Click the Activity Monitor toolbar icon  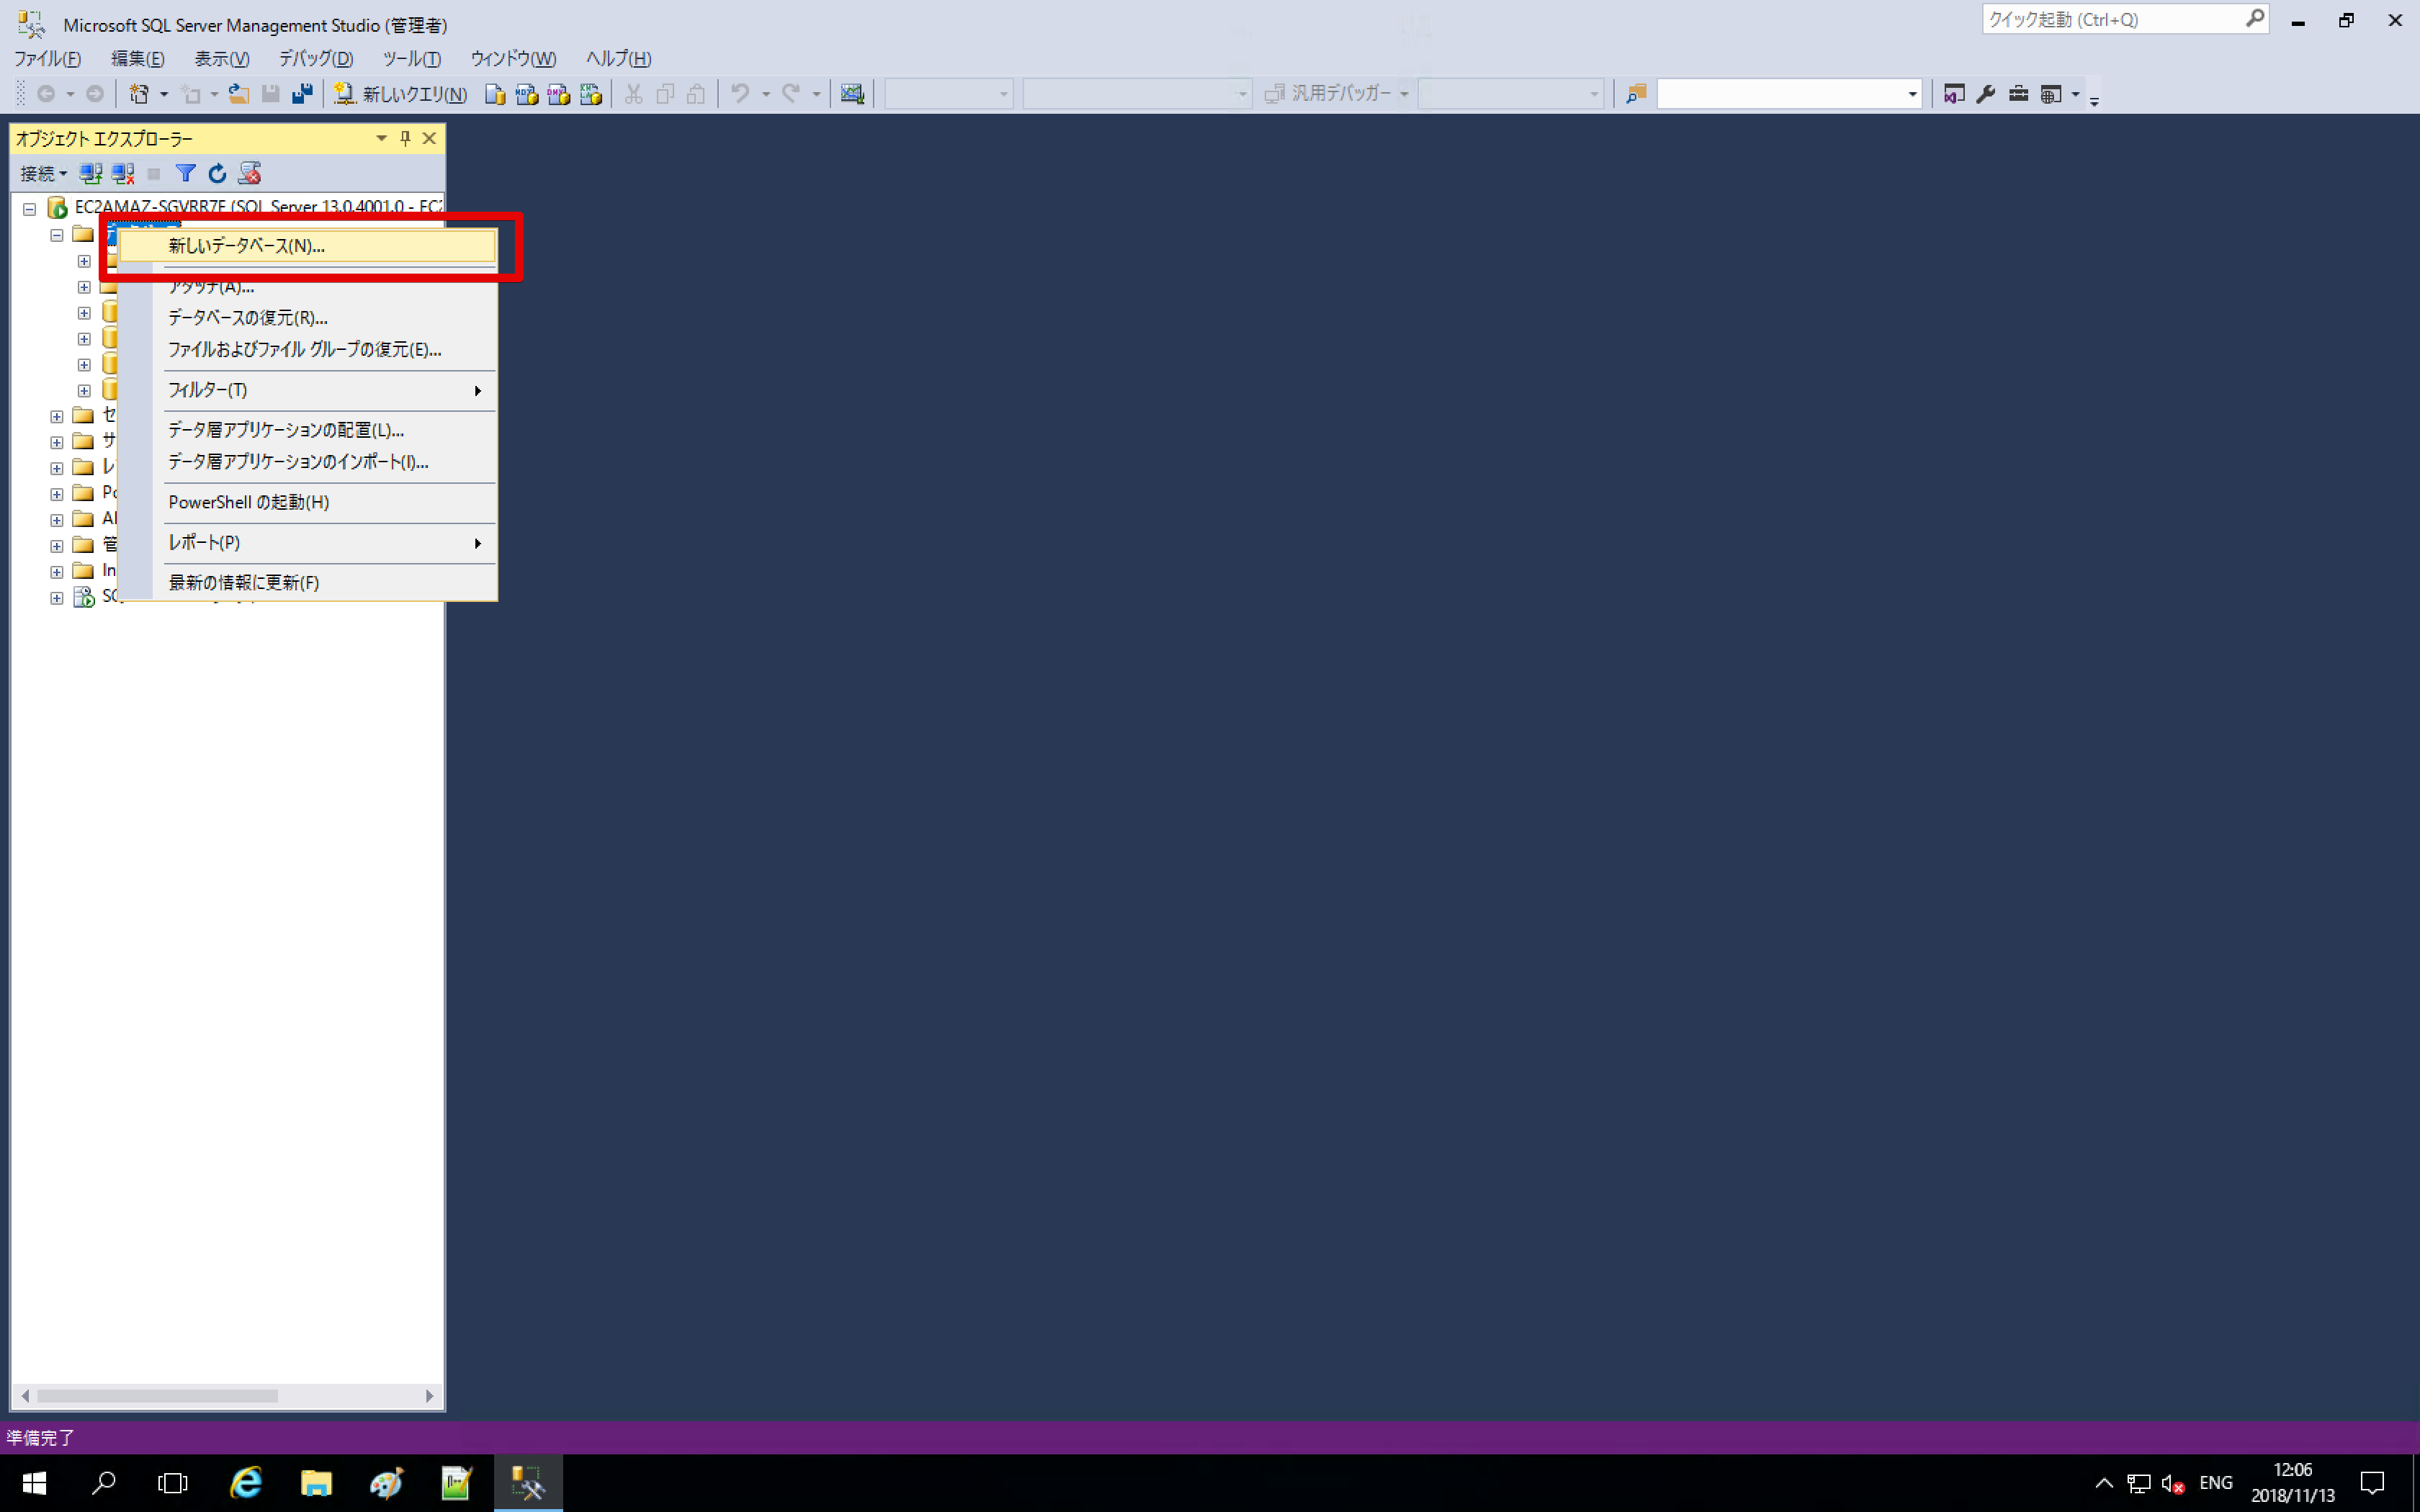pos(852,94)
